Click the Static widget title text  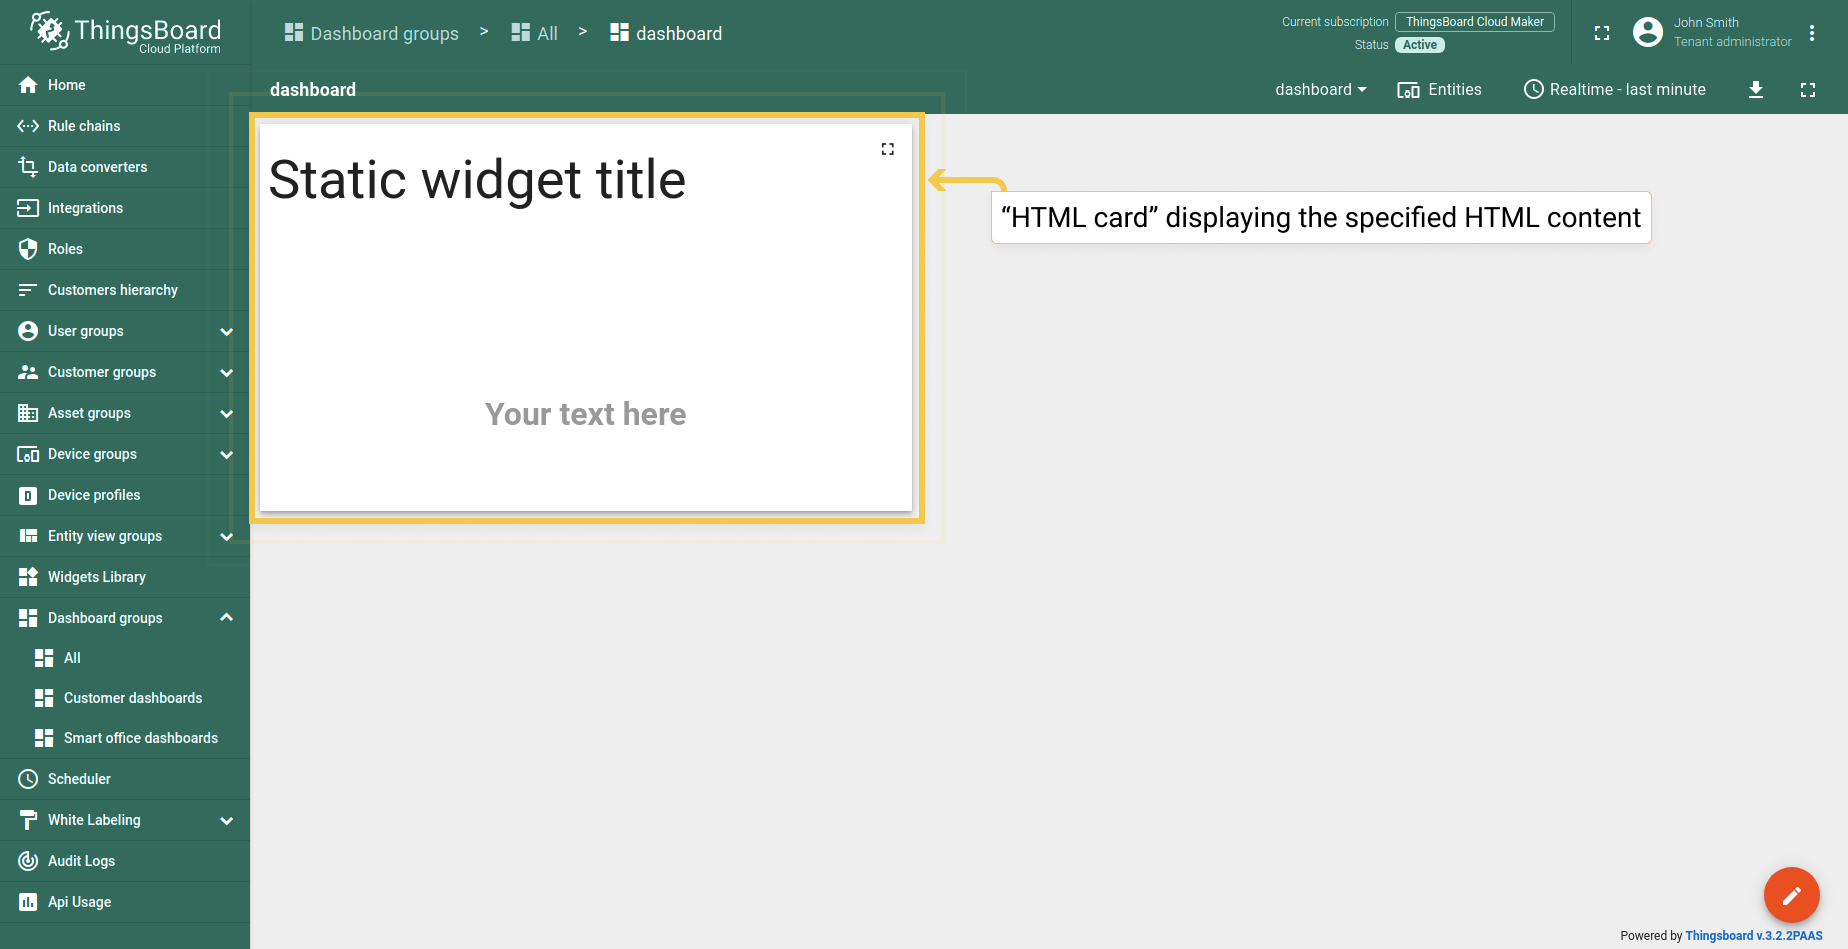pyautogui.click(x=477, y=181)
